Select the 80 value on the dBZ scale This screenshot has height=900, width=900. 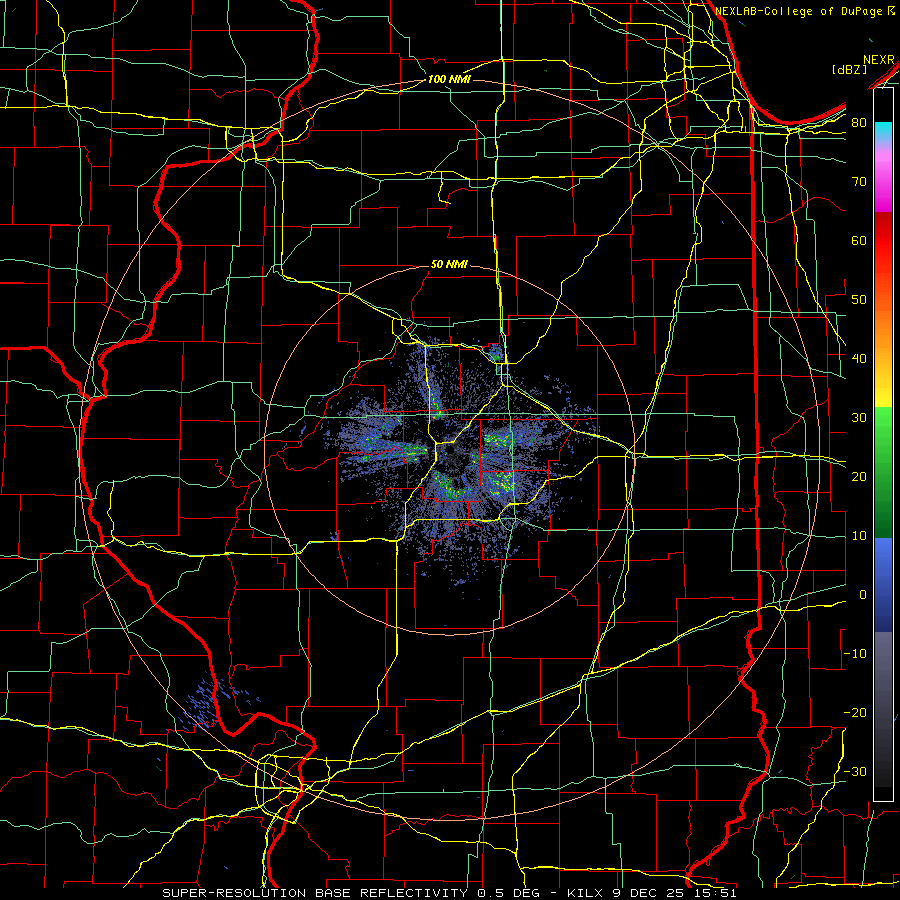click(x=859, y=122)
